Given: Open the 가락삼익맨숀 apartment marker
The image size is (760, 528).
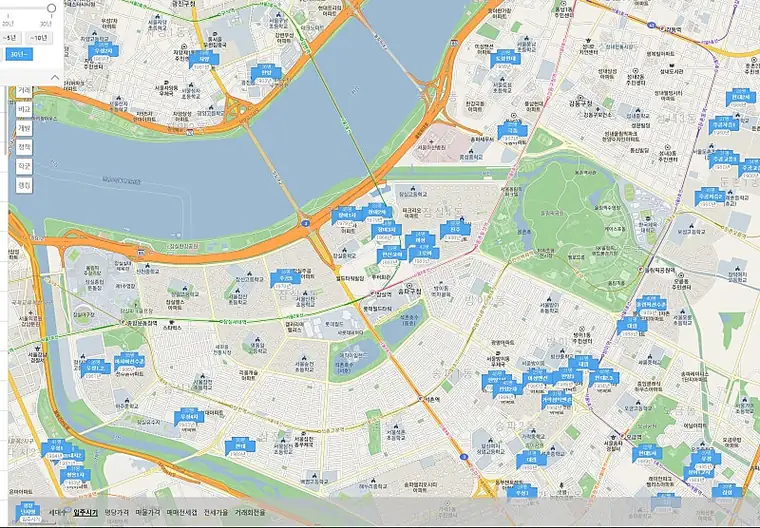Looking at the screenshot, I should tap(556, 400).
